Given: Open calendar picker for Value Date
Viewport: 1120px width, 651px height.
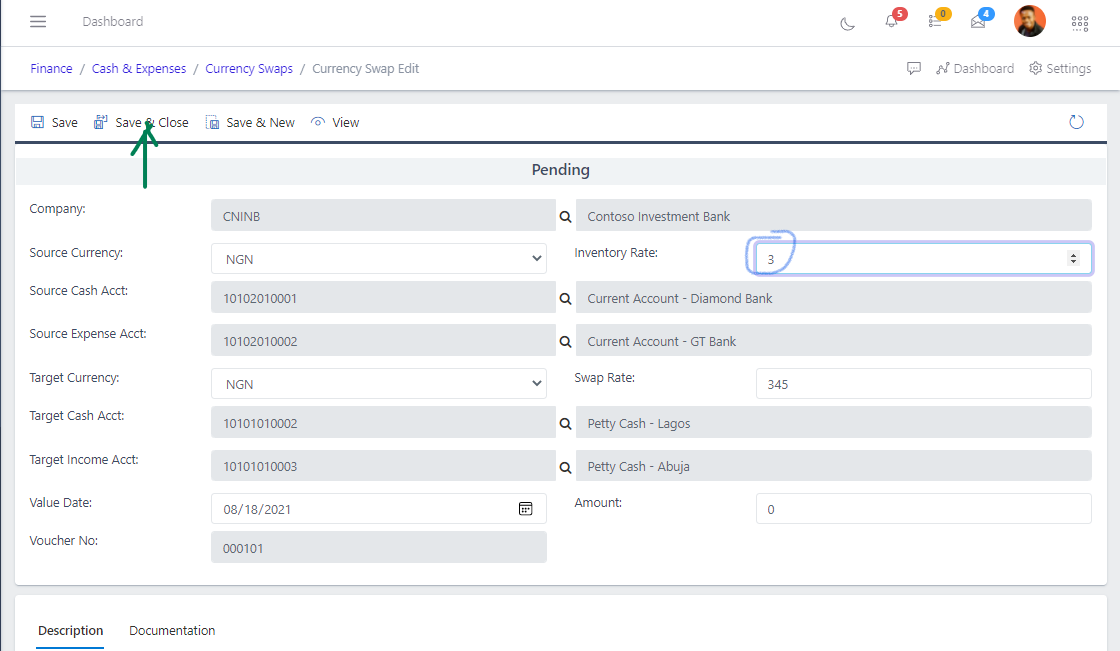Looking at the screenshot, I should (525, 509).
